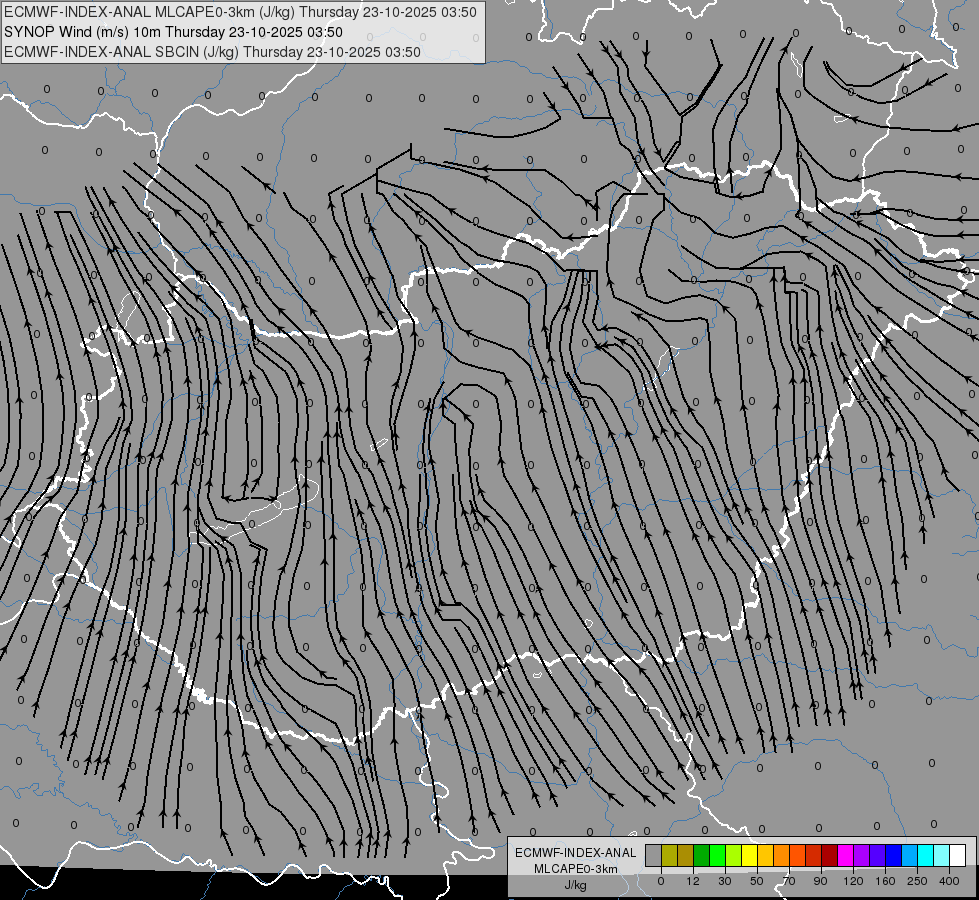Click the legend label MLCAPE0-3km
Screen dimensions: 979x900
coord(576,869)
